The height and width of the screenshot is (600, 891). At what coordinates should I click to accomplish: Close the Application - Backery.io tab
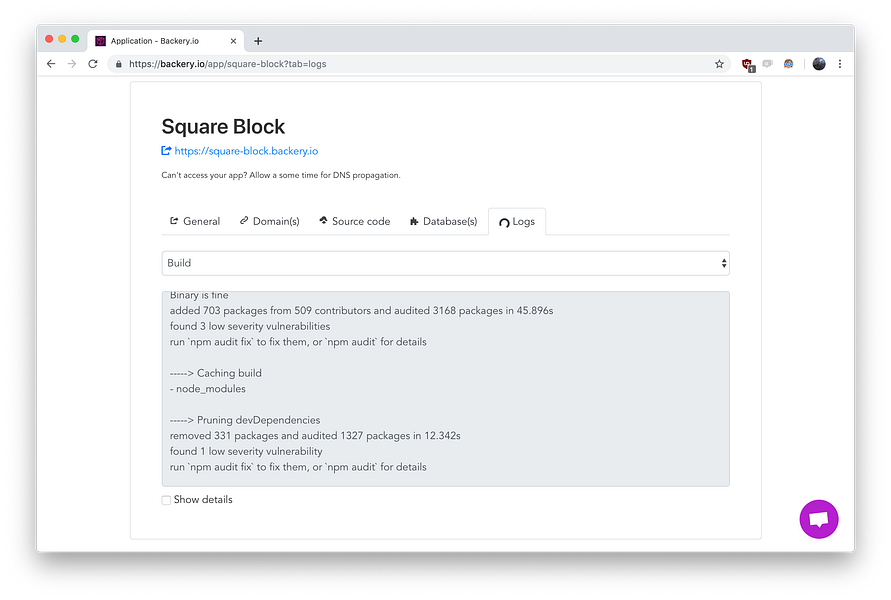[233, 41]
